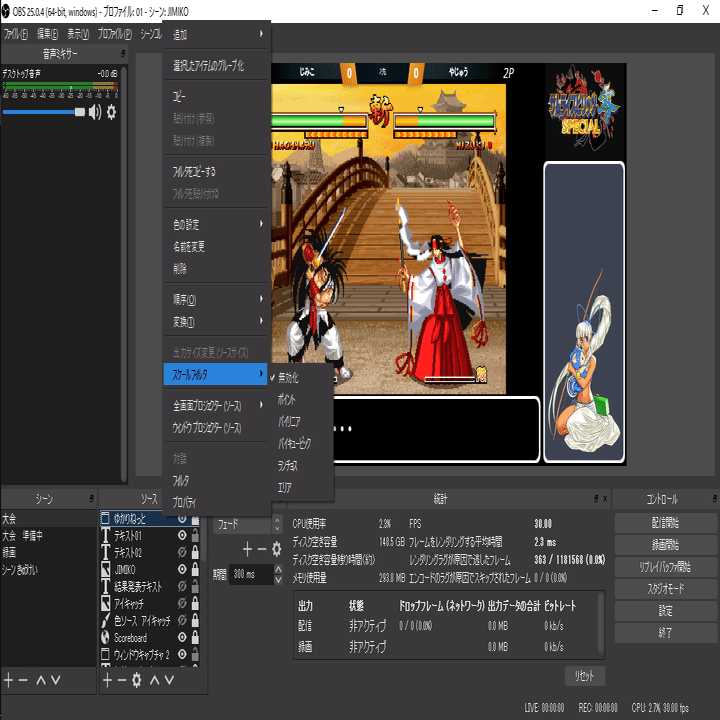
Task: Lock the テキスト01 source
Action: 195,535
